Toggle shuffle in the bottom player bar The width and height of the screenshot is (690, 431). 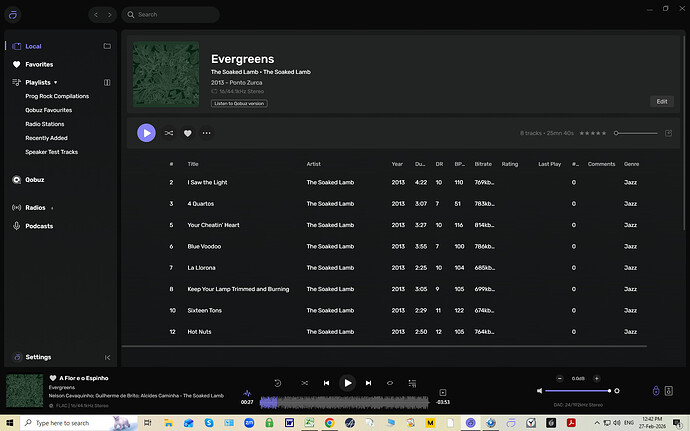(x=305, y=383)
